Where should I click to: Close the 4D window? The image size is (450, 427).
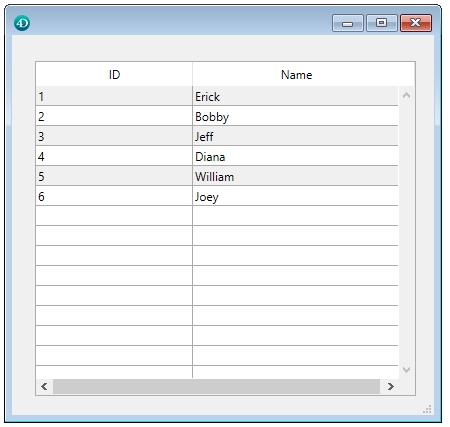click(x=416, y=23)
